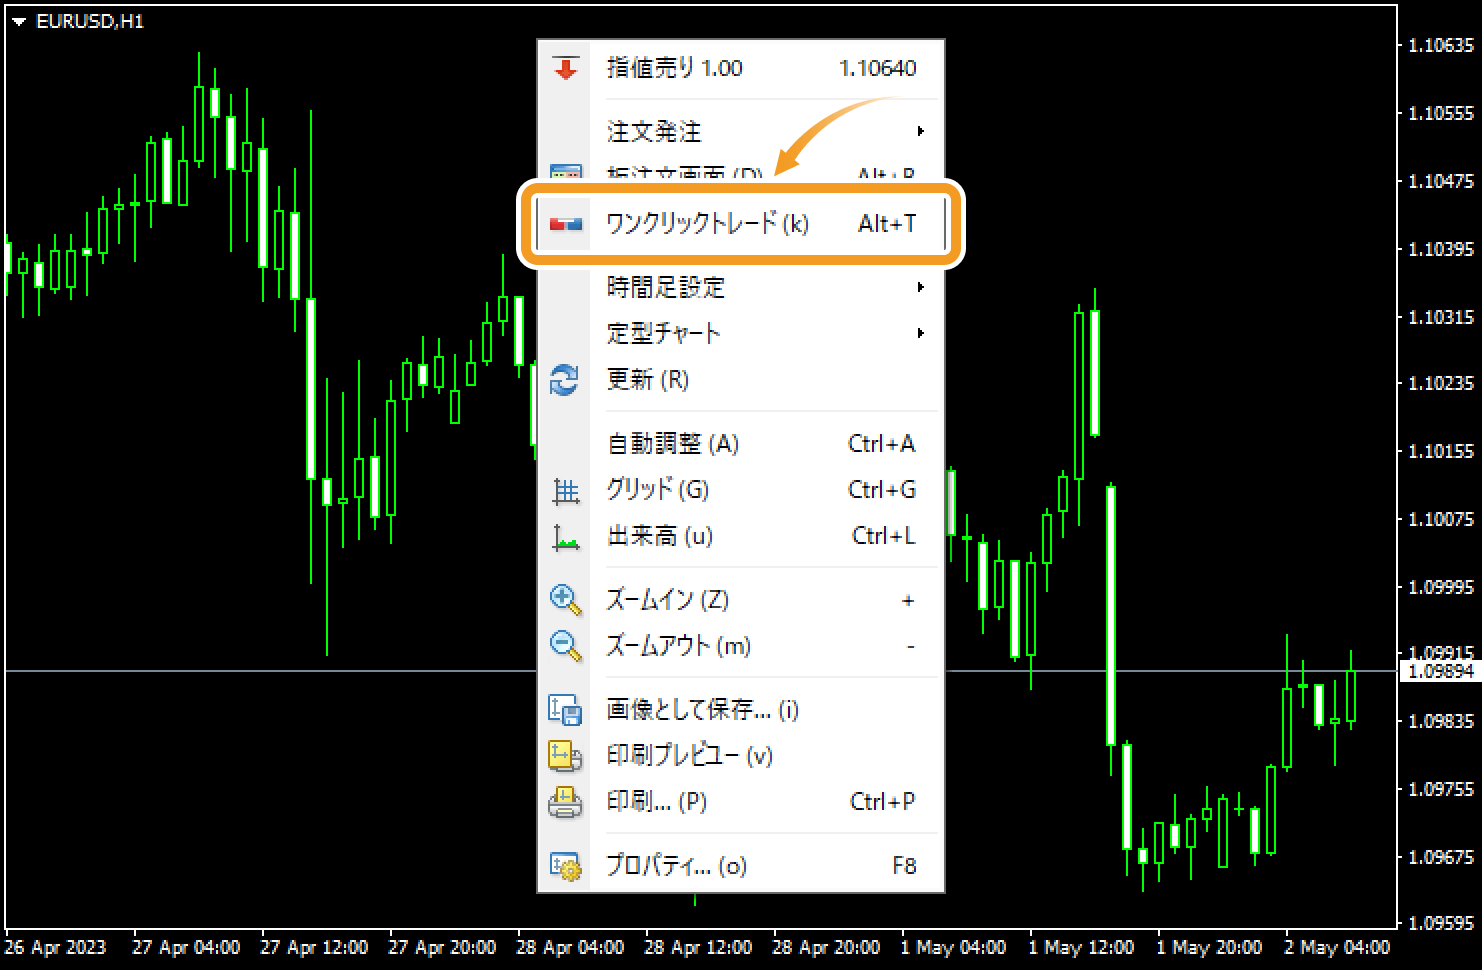The image size is (1482, 970).
Task: Click the 1.10235 price scale label
Action: [1440, 383]
